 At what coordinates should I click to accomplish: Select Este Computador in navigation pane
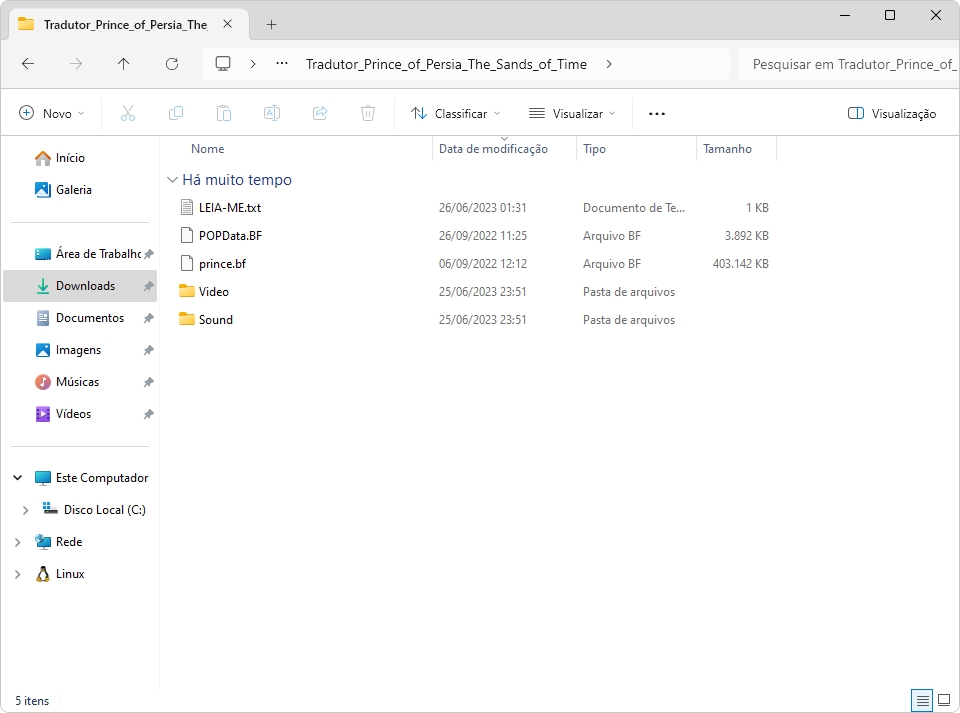(x=91, y=478)
